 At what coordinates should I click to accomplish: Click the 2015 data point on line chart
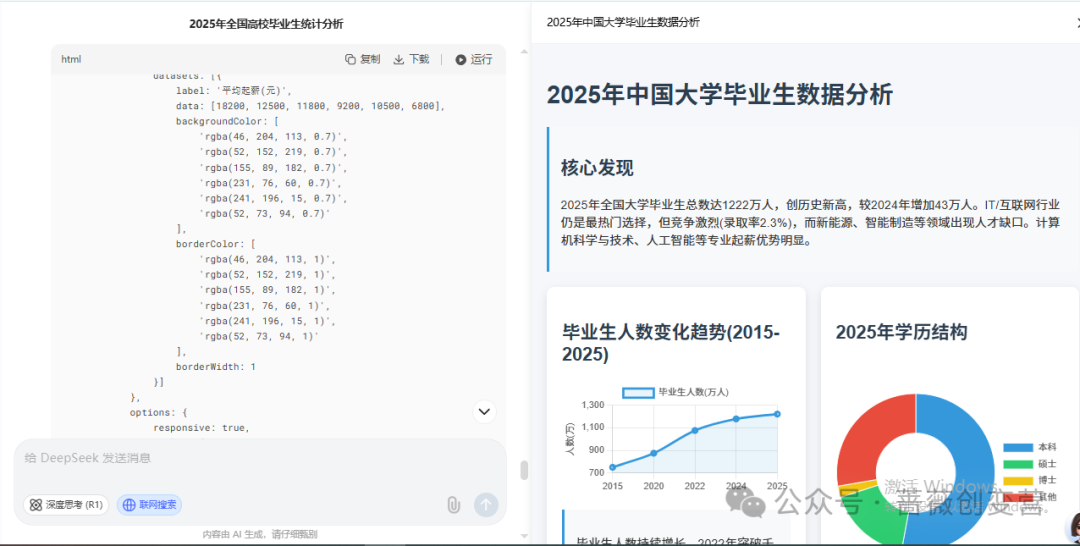(612, 467)
